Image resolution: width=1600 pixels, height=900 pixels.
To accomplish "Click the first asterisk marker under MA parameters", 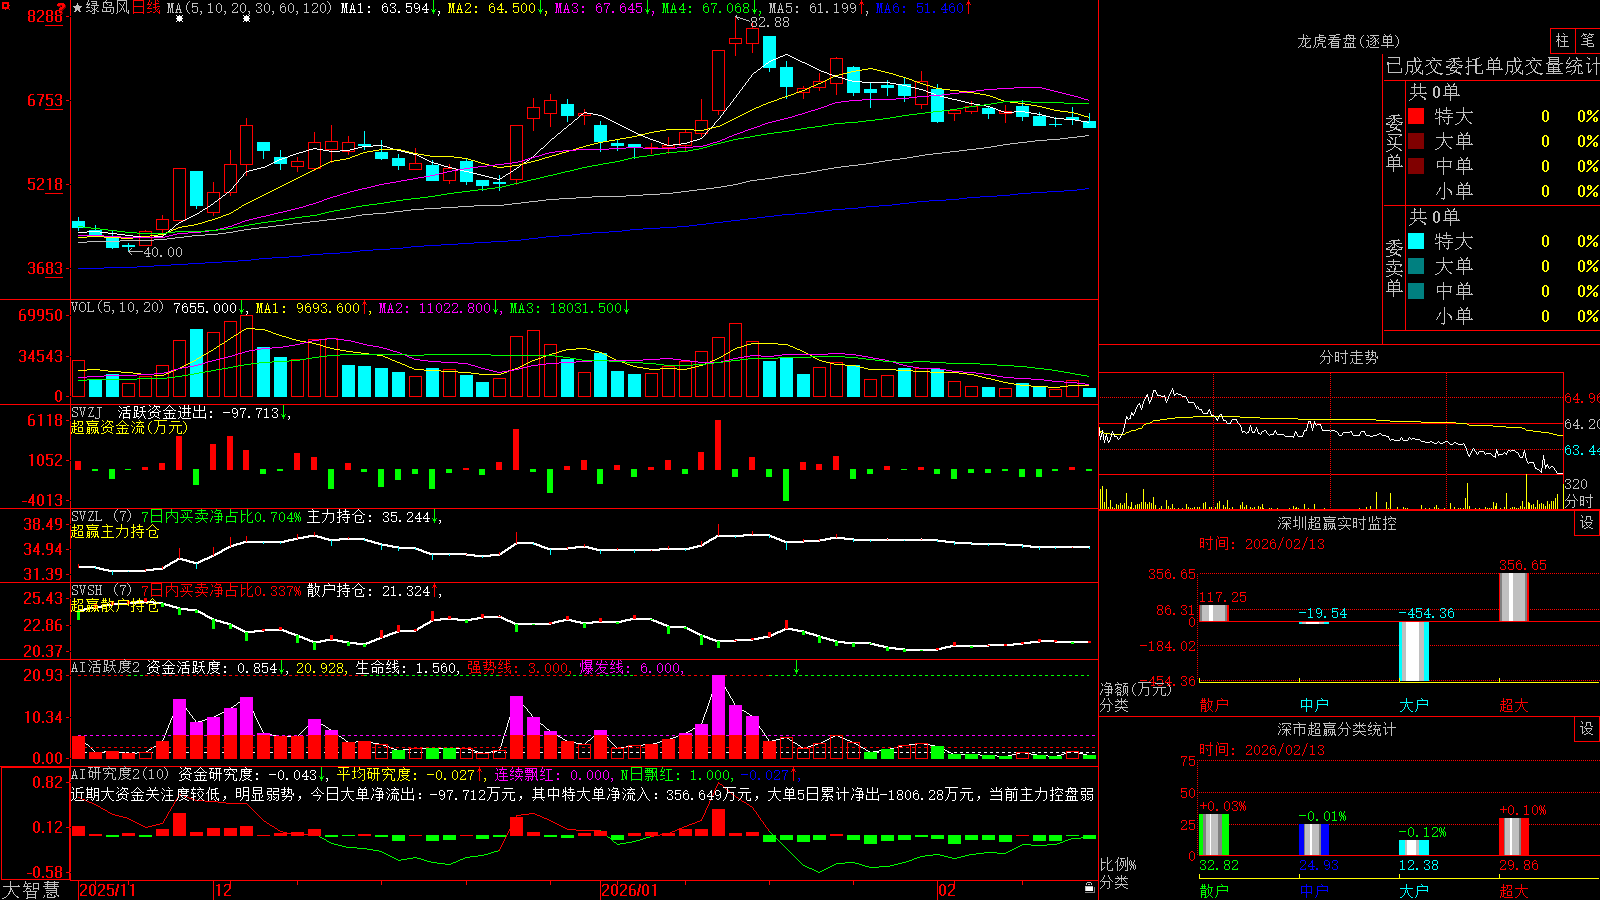I will click(179, 19).
